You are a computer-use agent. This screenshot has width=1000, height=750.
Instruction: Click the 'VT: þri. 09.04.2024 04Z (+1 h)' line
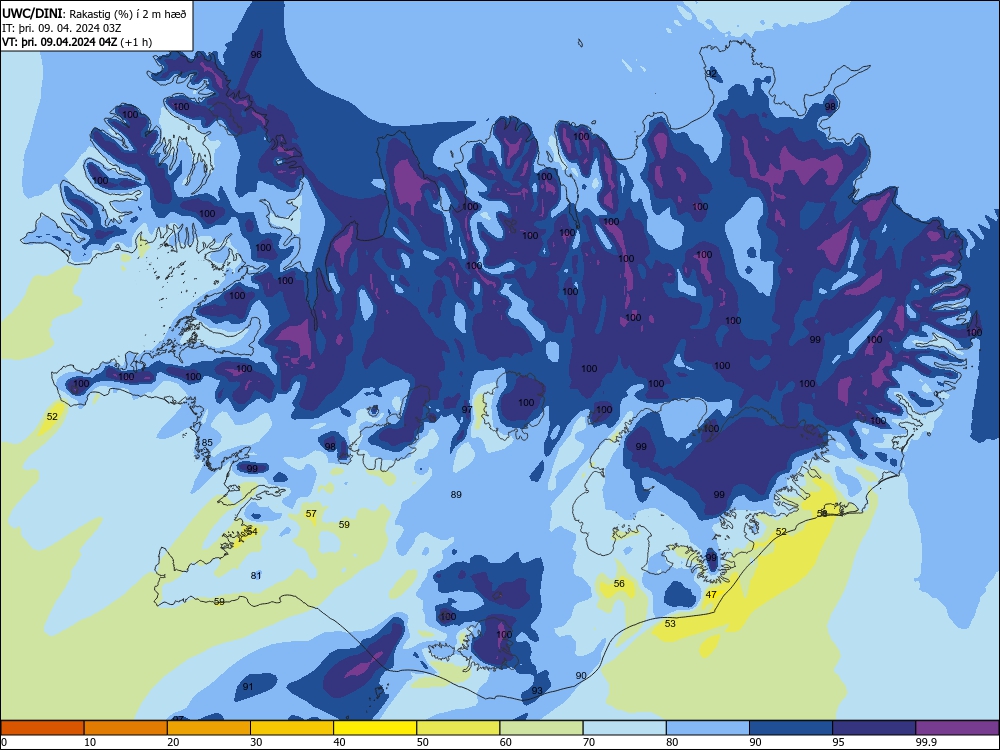click(x=77, y=42)
